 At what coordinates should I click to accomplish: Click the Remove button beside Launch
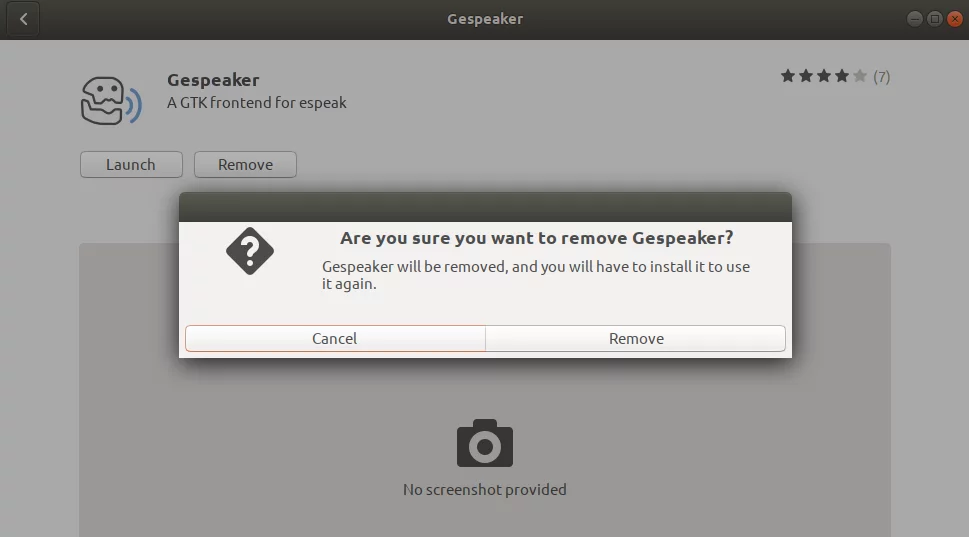245,164
